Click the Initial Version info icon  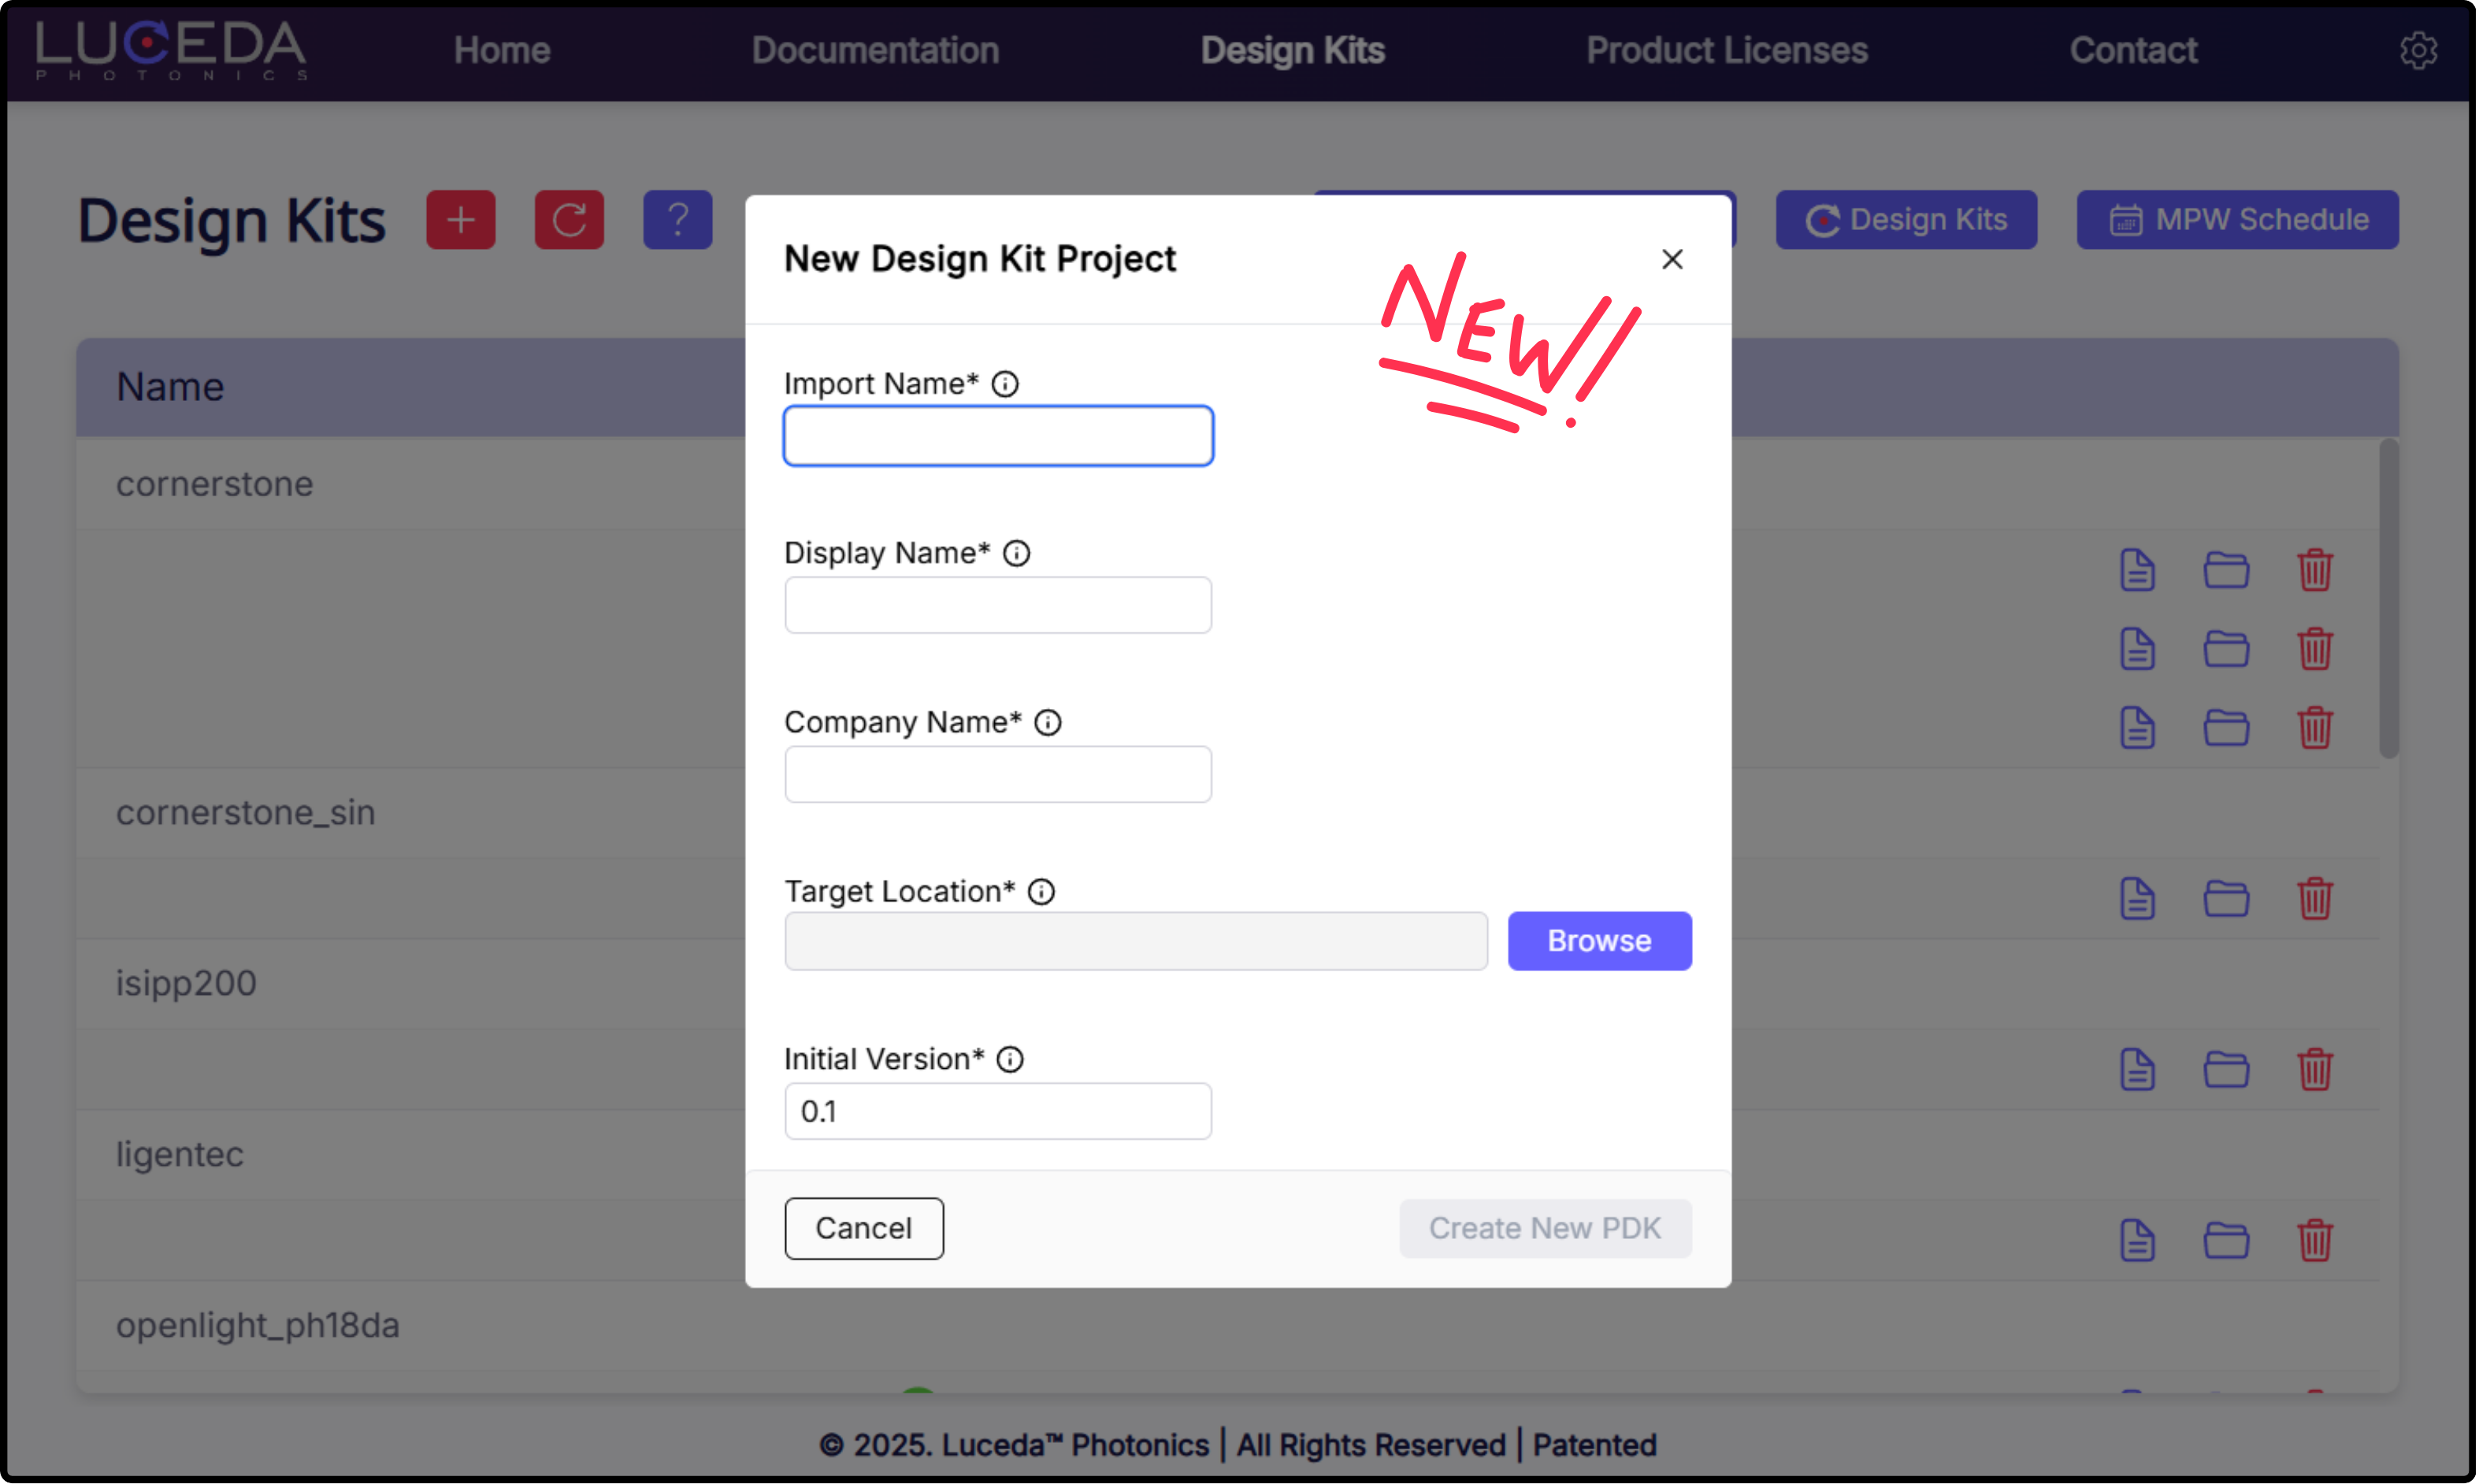tap(1010, 1059)
